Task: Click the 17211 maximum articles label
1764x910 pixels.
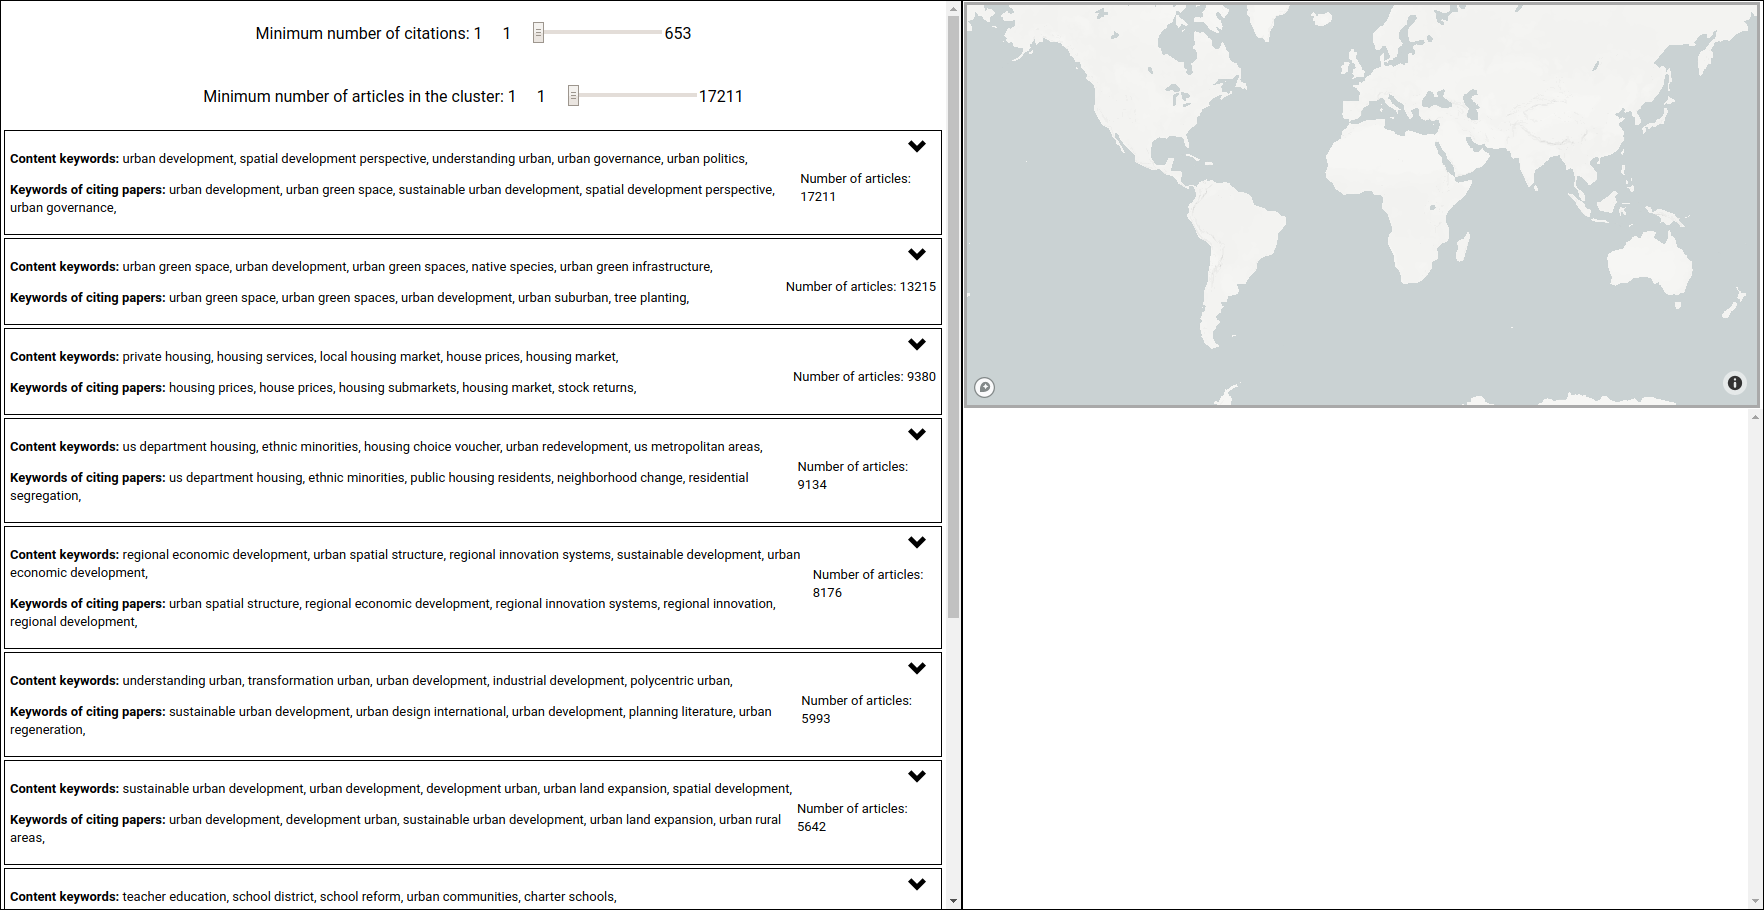Action: (x=723, y=96)
